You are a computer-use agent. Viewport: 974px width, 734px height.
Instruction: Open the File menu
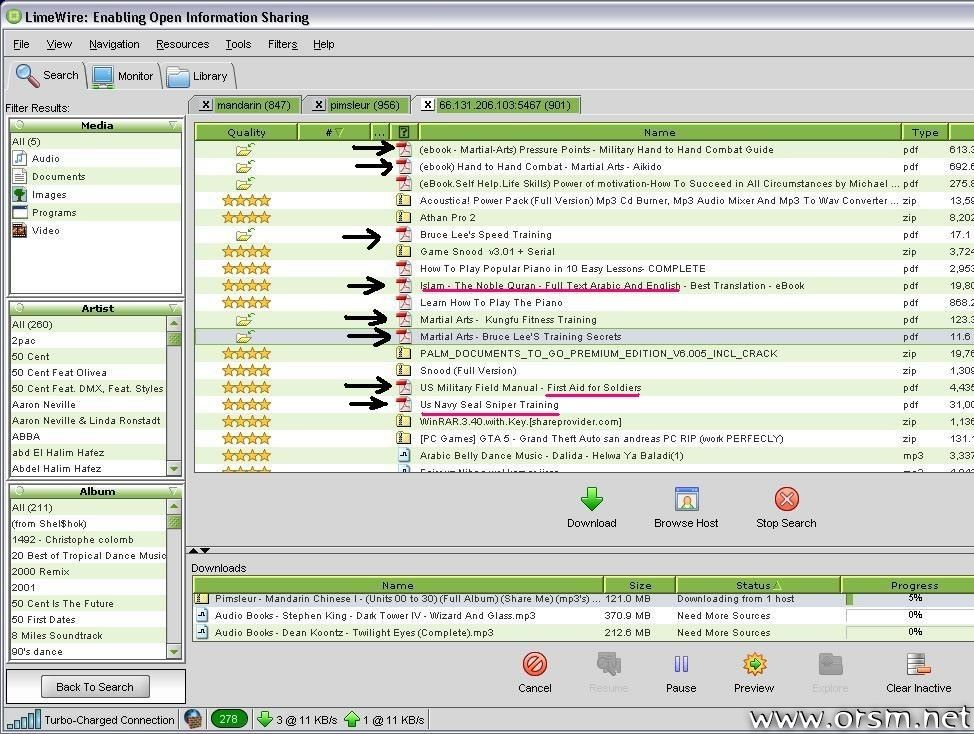21,44
